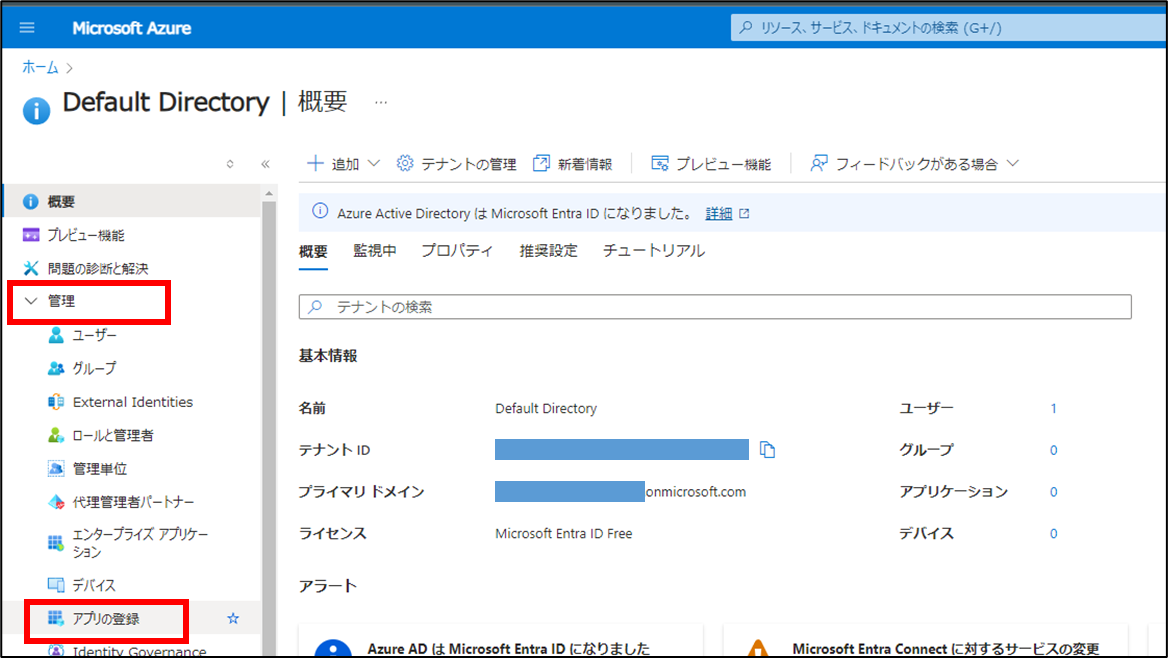This screenshot has height=658, width=1168.
Task: Toggle the favorite star on アプリの登録
Action: click(232, 620)
